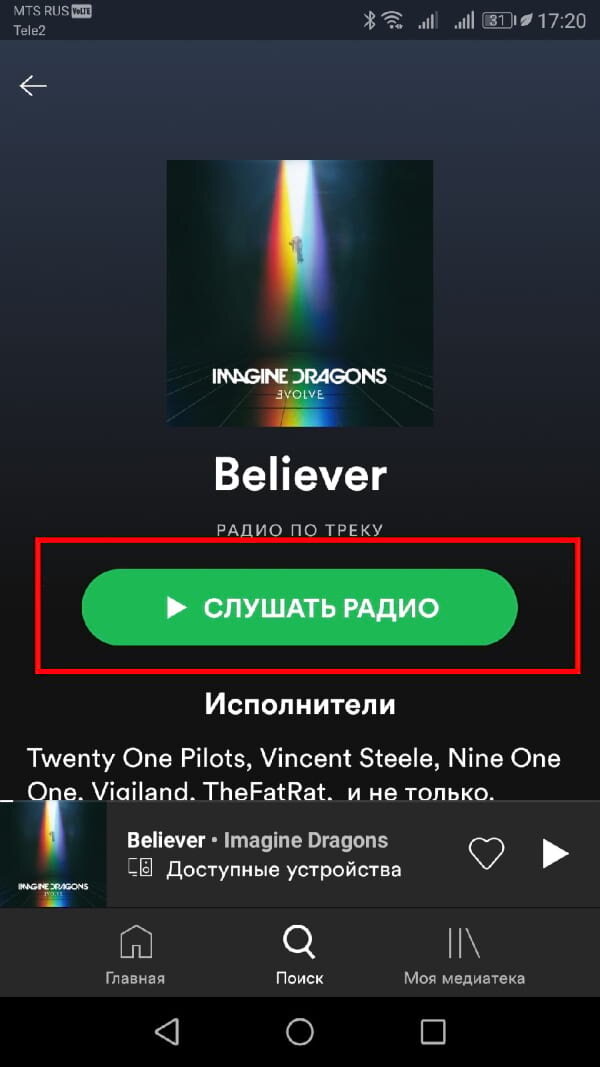Open the mini player album thumbnail
The image size is (600, 1067).
coord(53,853)
